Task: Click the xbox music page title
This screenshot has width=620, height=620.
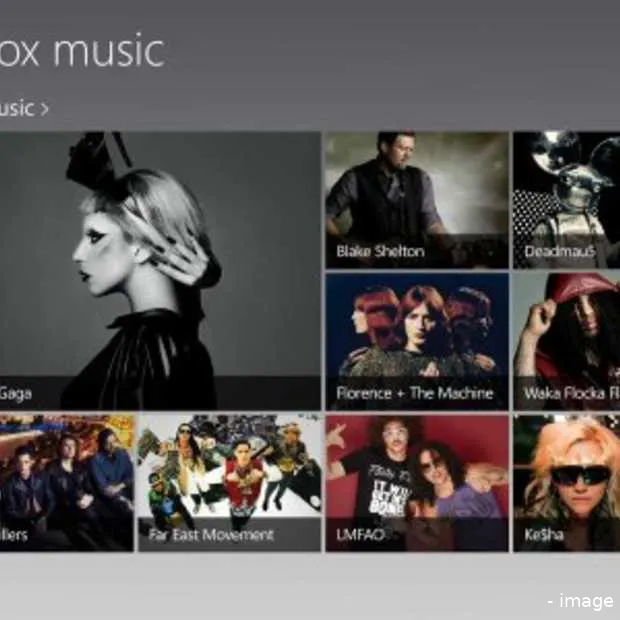Action: 82,51
